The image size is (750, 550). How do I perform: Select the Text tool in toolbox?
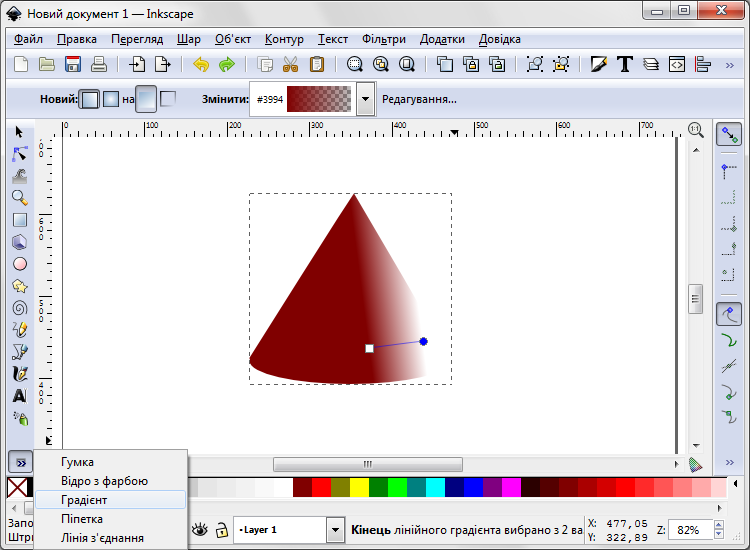[20, 396]
